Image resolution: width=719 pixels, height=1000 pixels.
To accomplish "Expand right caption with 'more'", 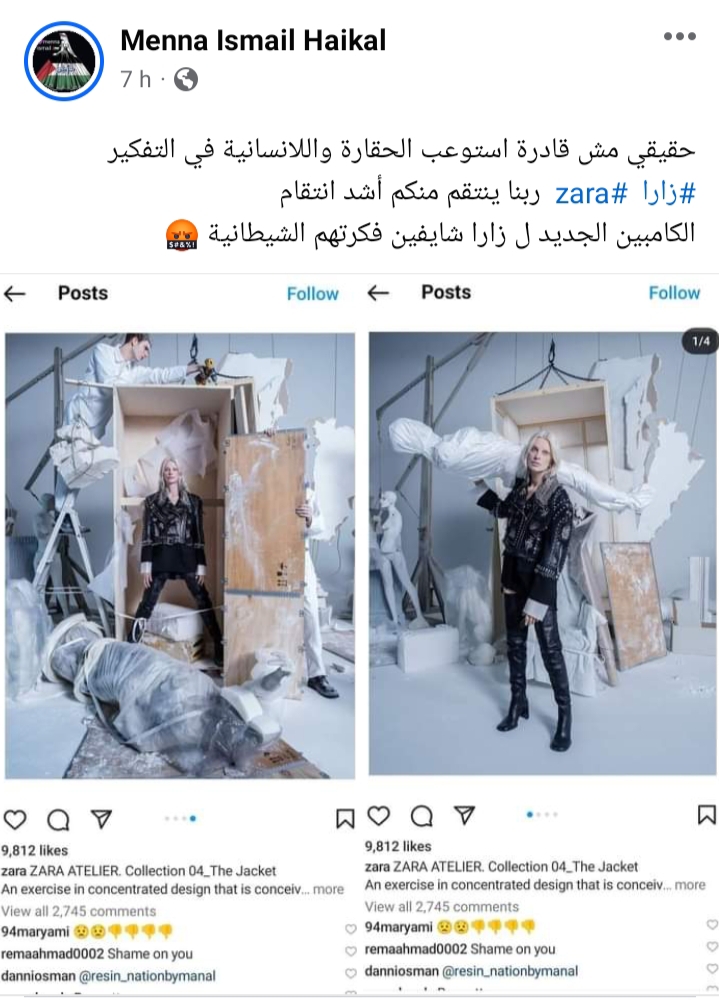I will (690, 885).
